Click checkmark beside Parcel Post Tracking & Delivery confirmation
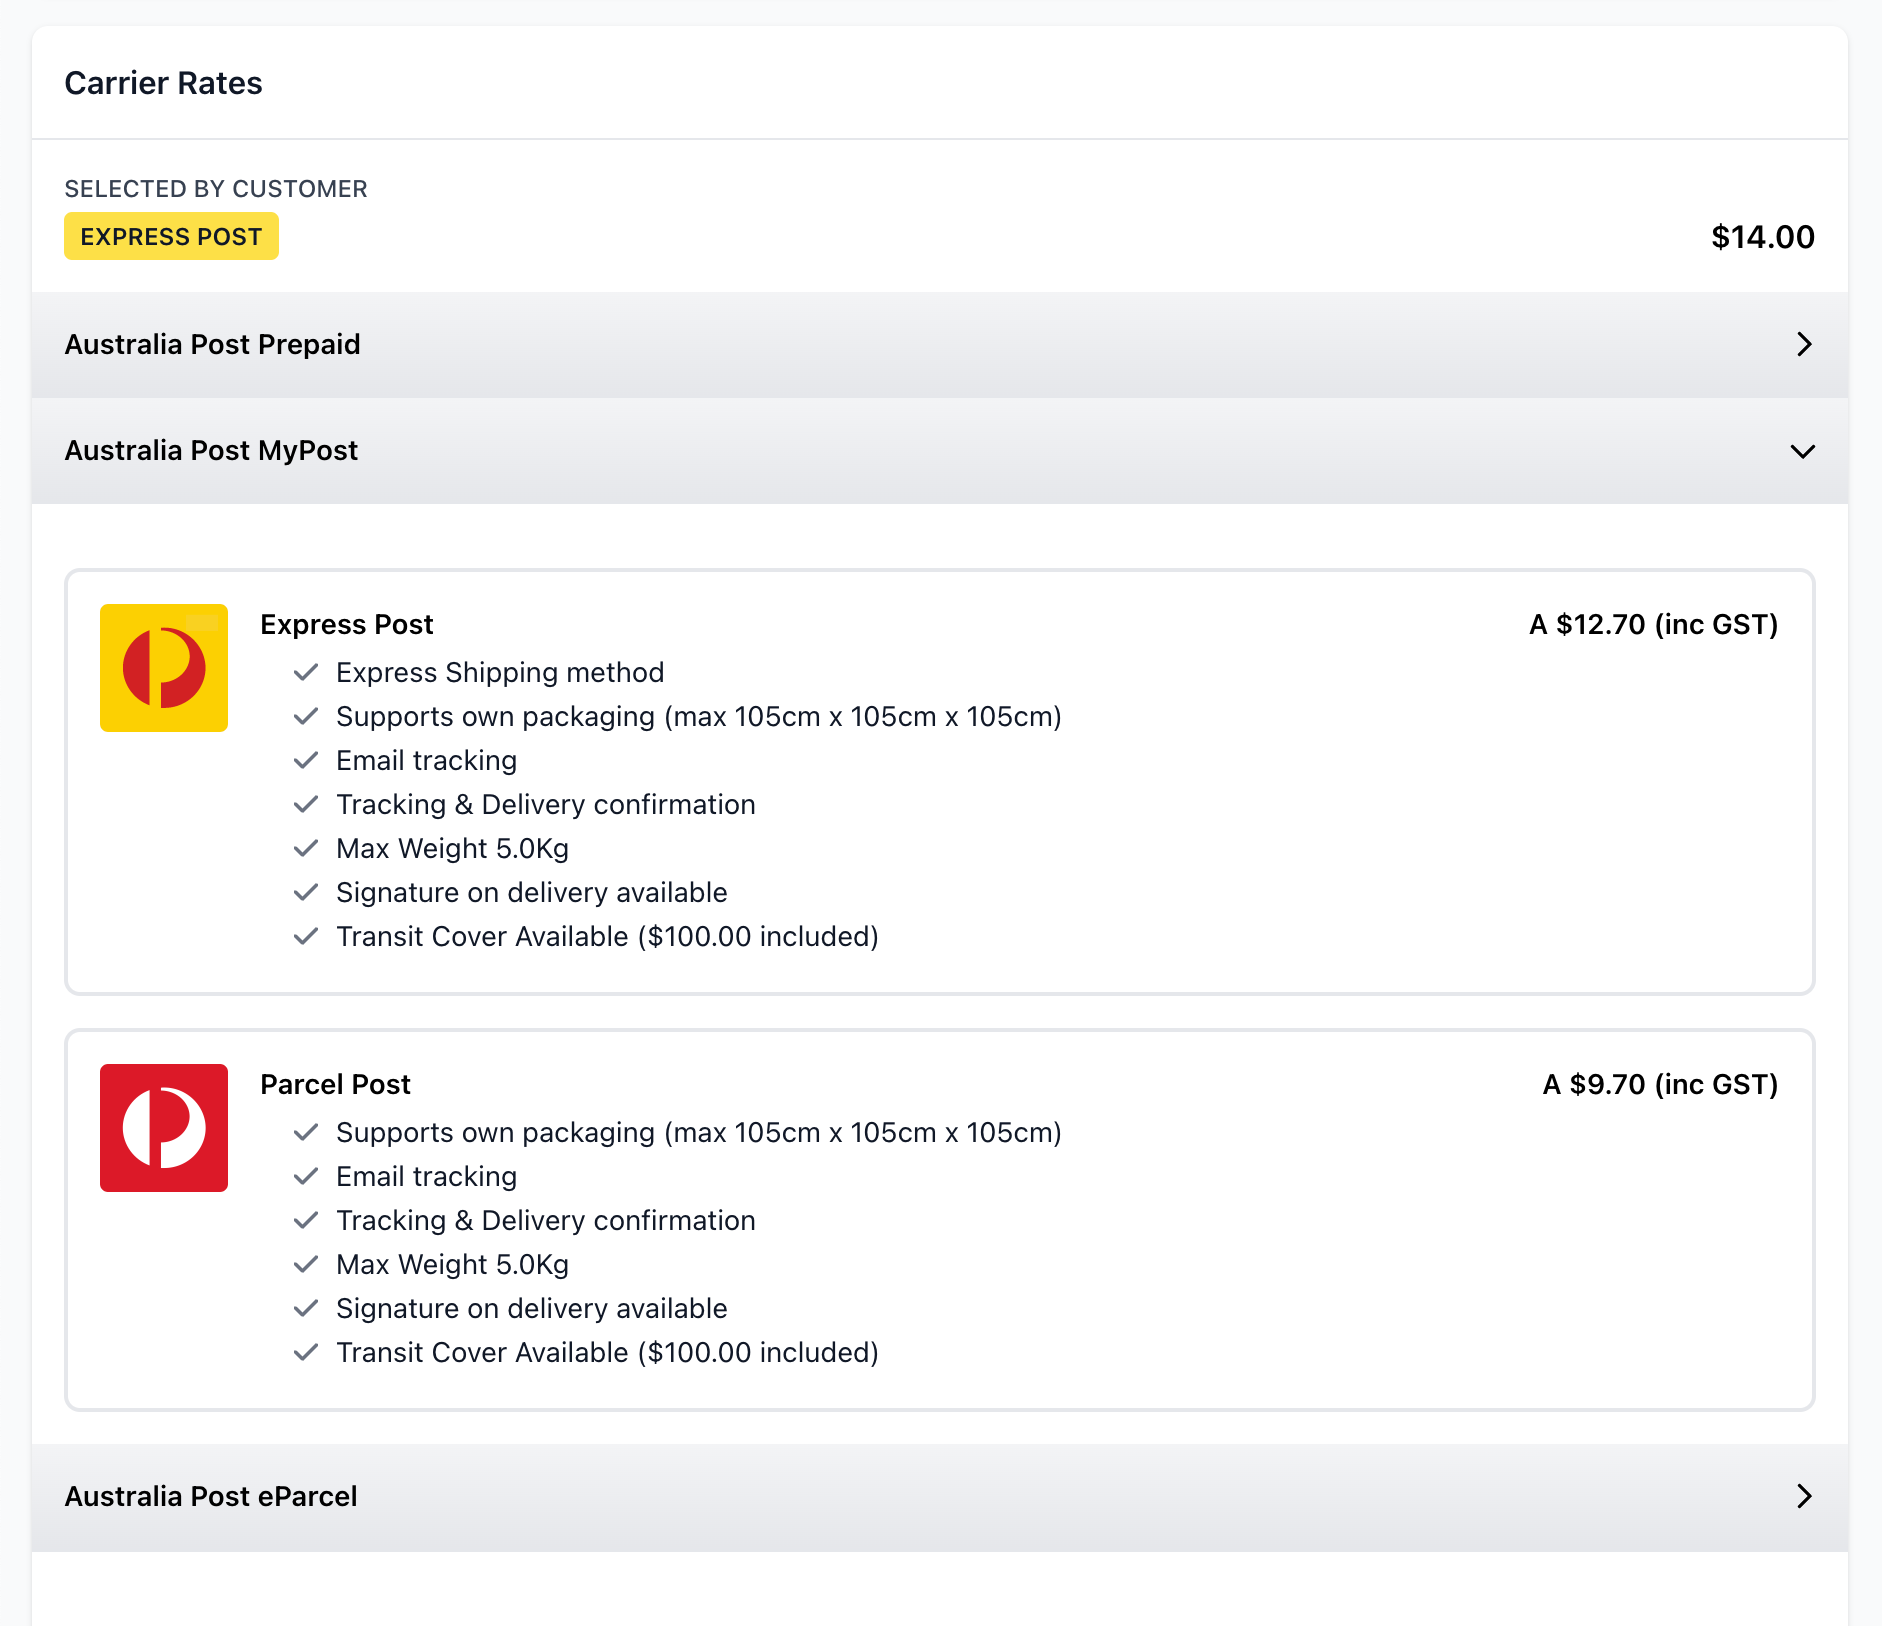This screenshot has width=1882, height=1626. tap(306, 1220)
